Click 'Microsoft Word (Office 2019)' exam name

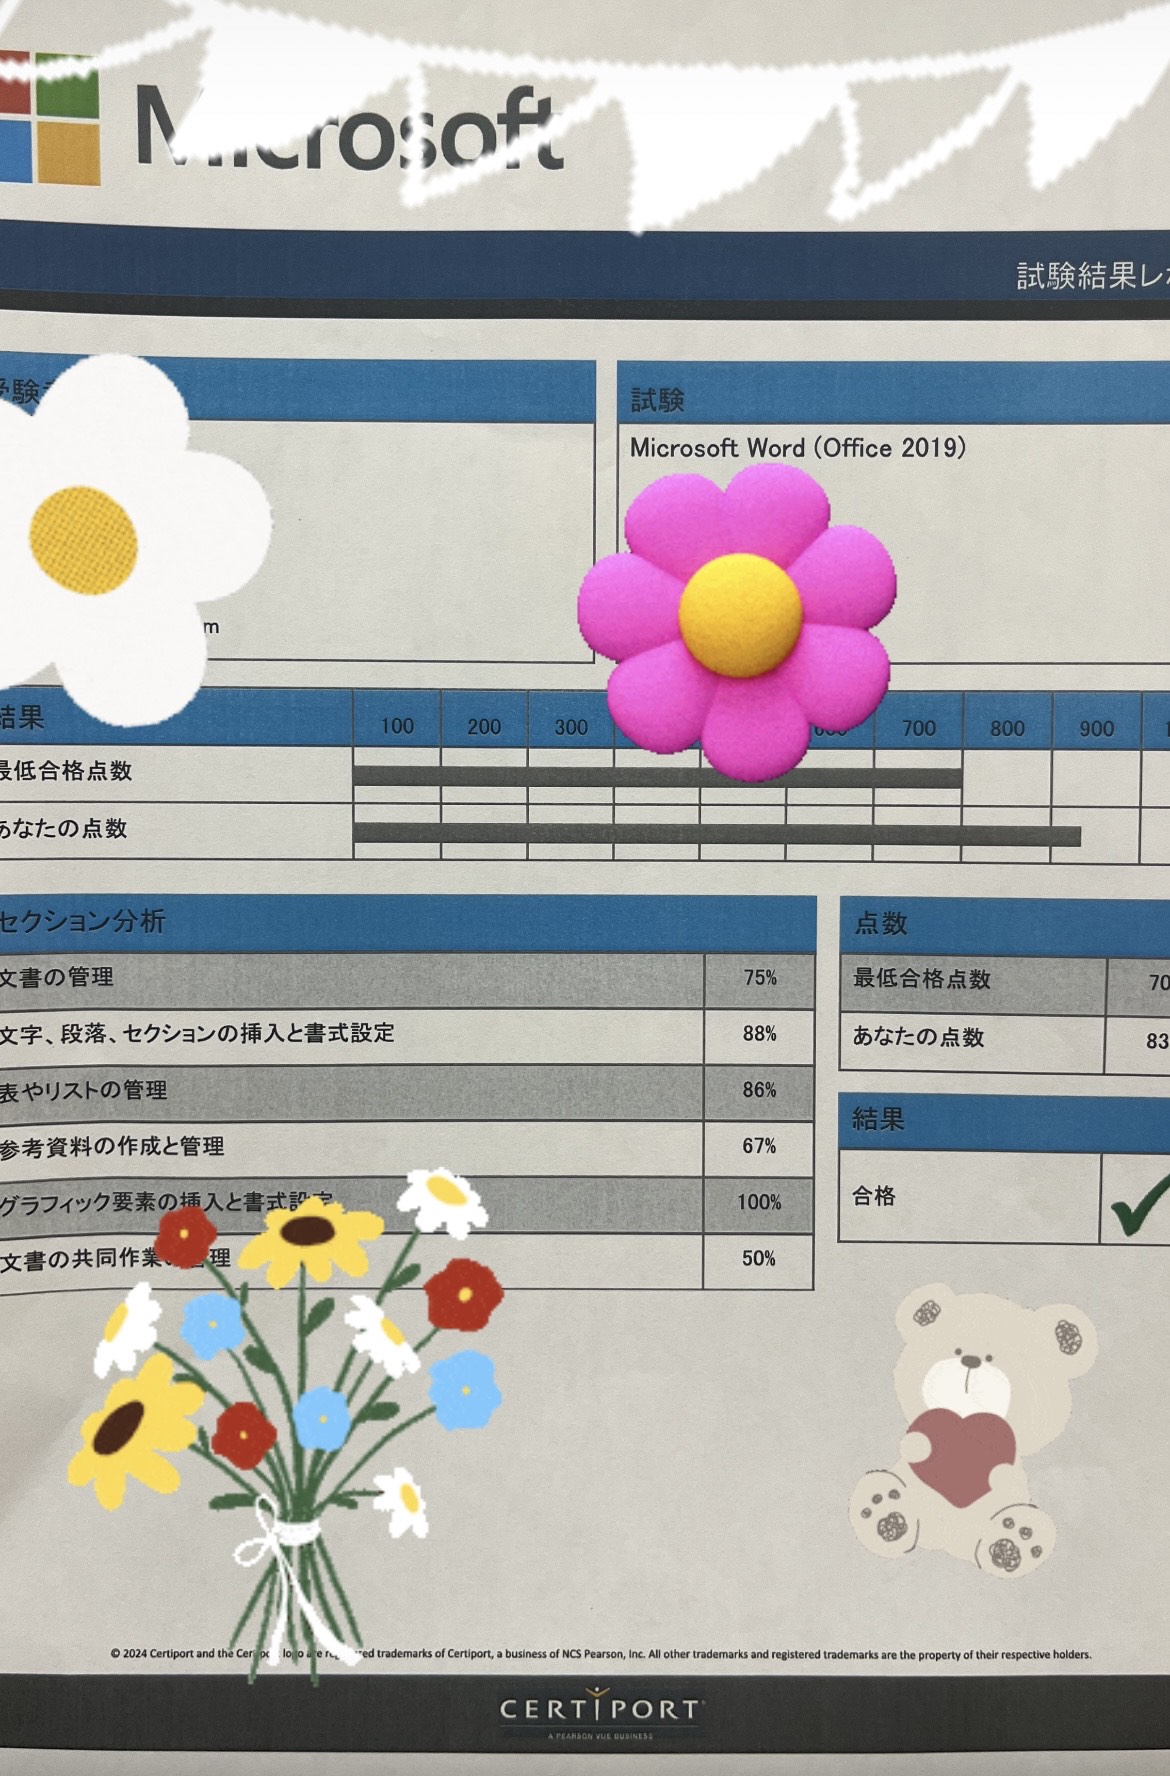(x=797, y=448)
